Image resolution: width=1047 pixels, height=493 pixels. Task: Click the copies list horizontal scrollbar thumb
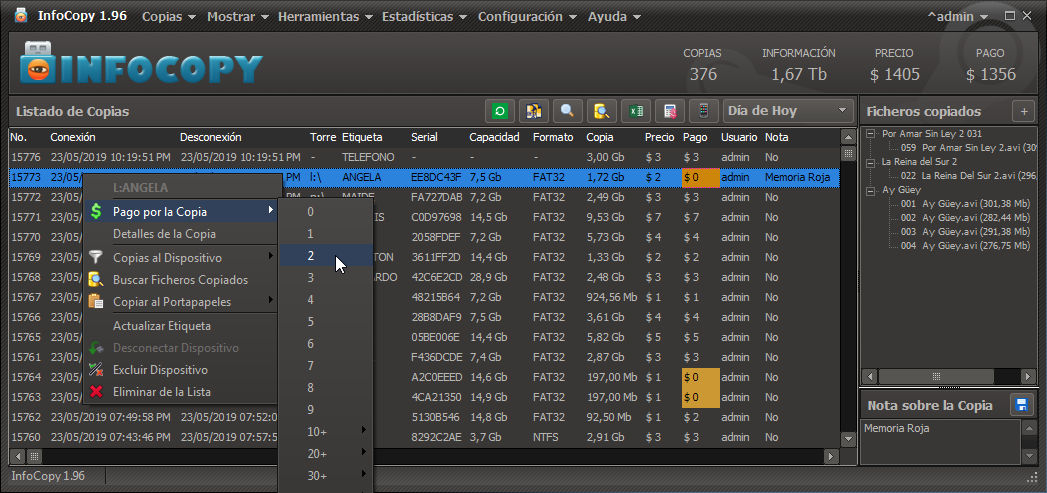click(33, 456)
